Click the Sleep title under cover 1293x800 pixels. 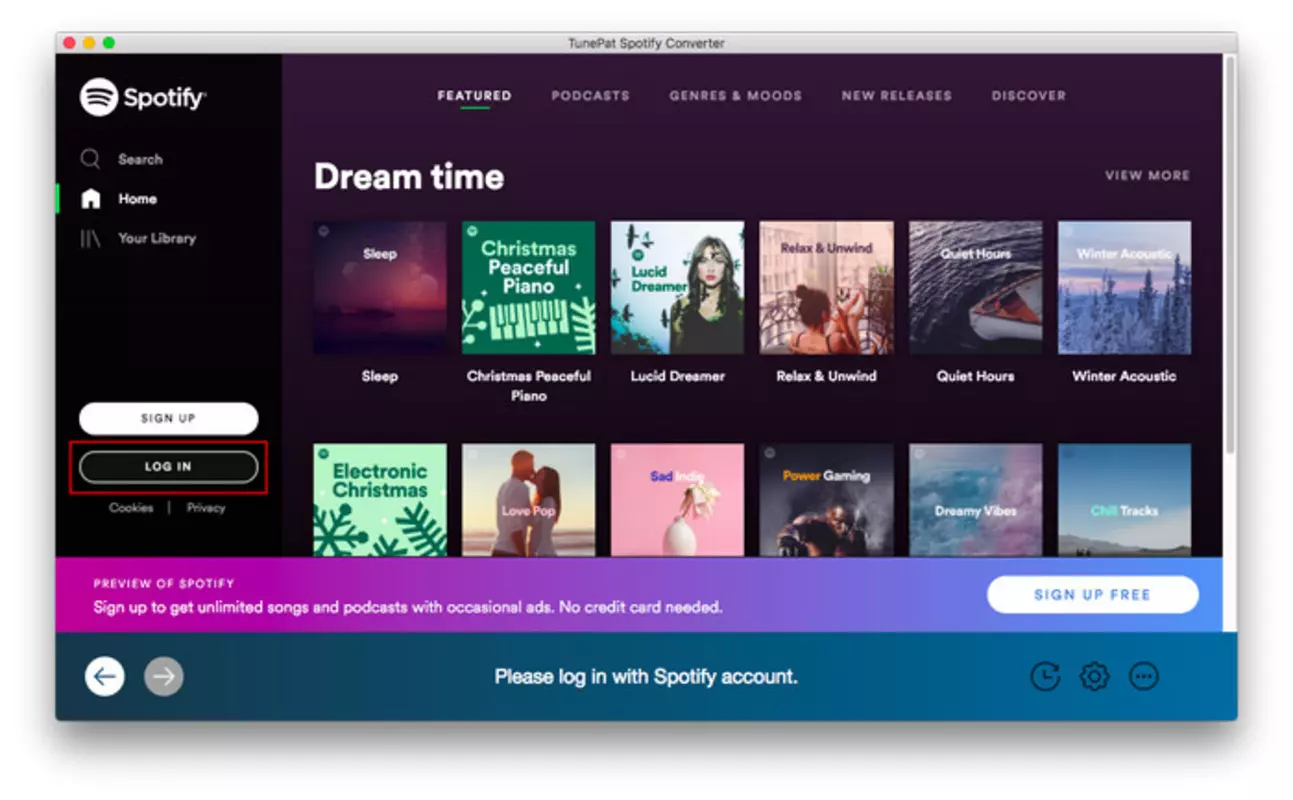tap(380, 377)
